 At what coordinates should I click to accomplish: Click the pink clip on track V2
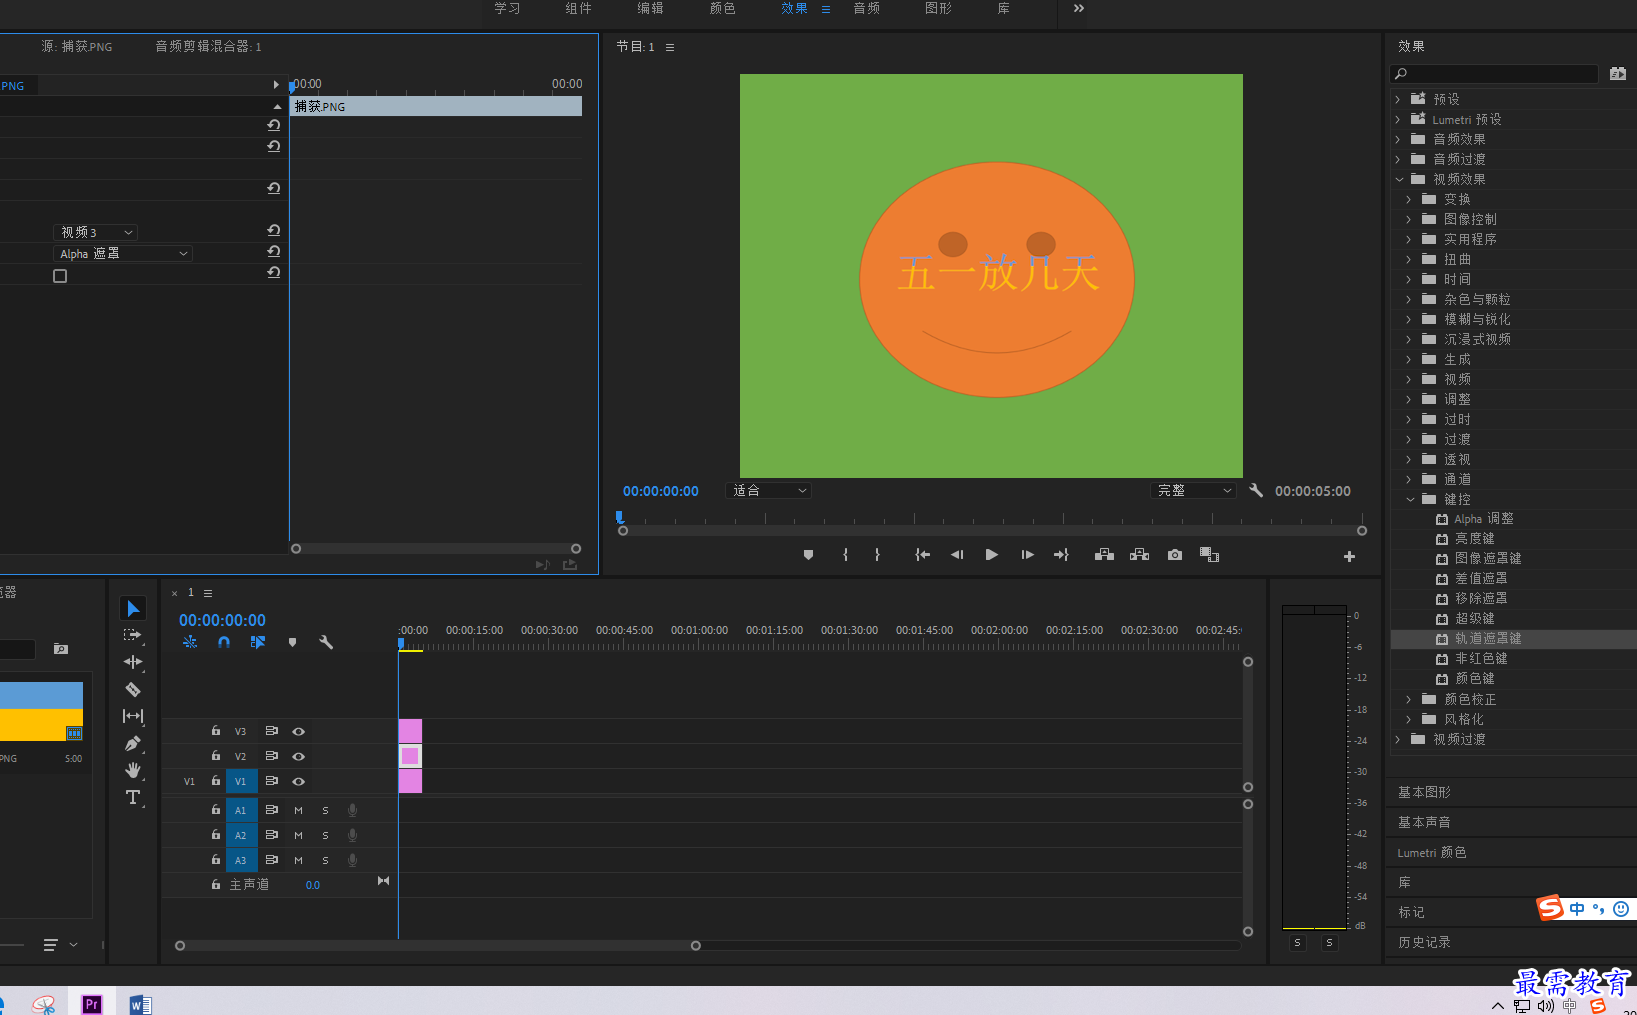point(410,756)
